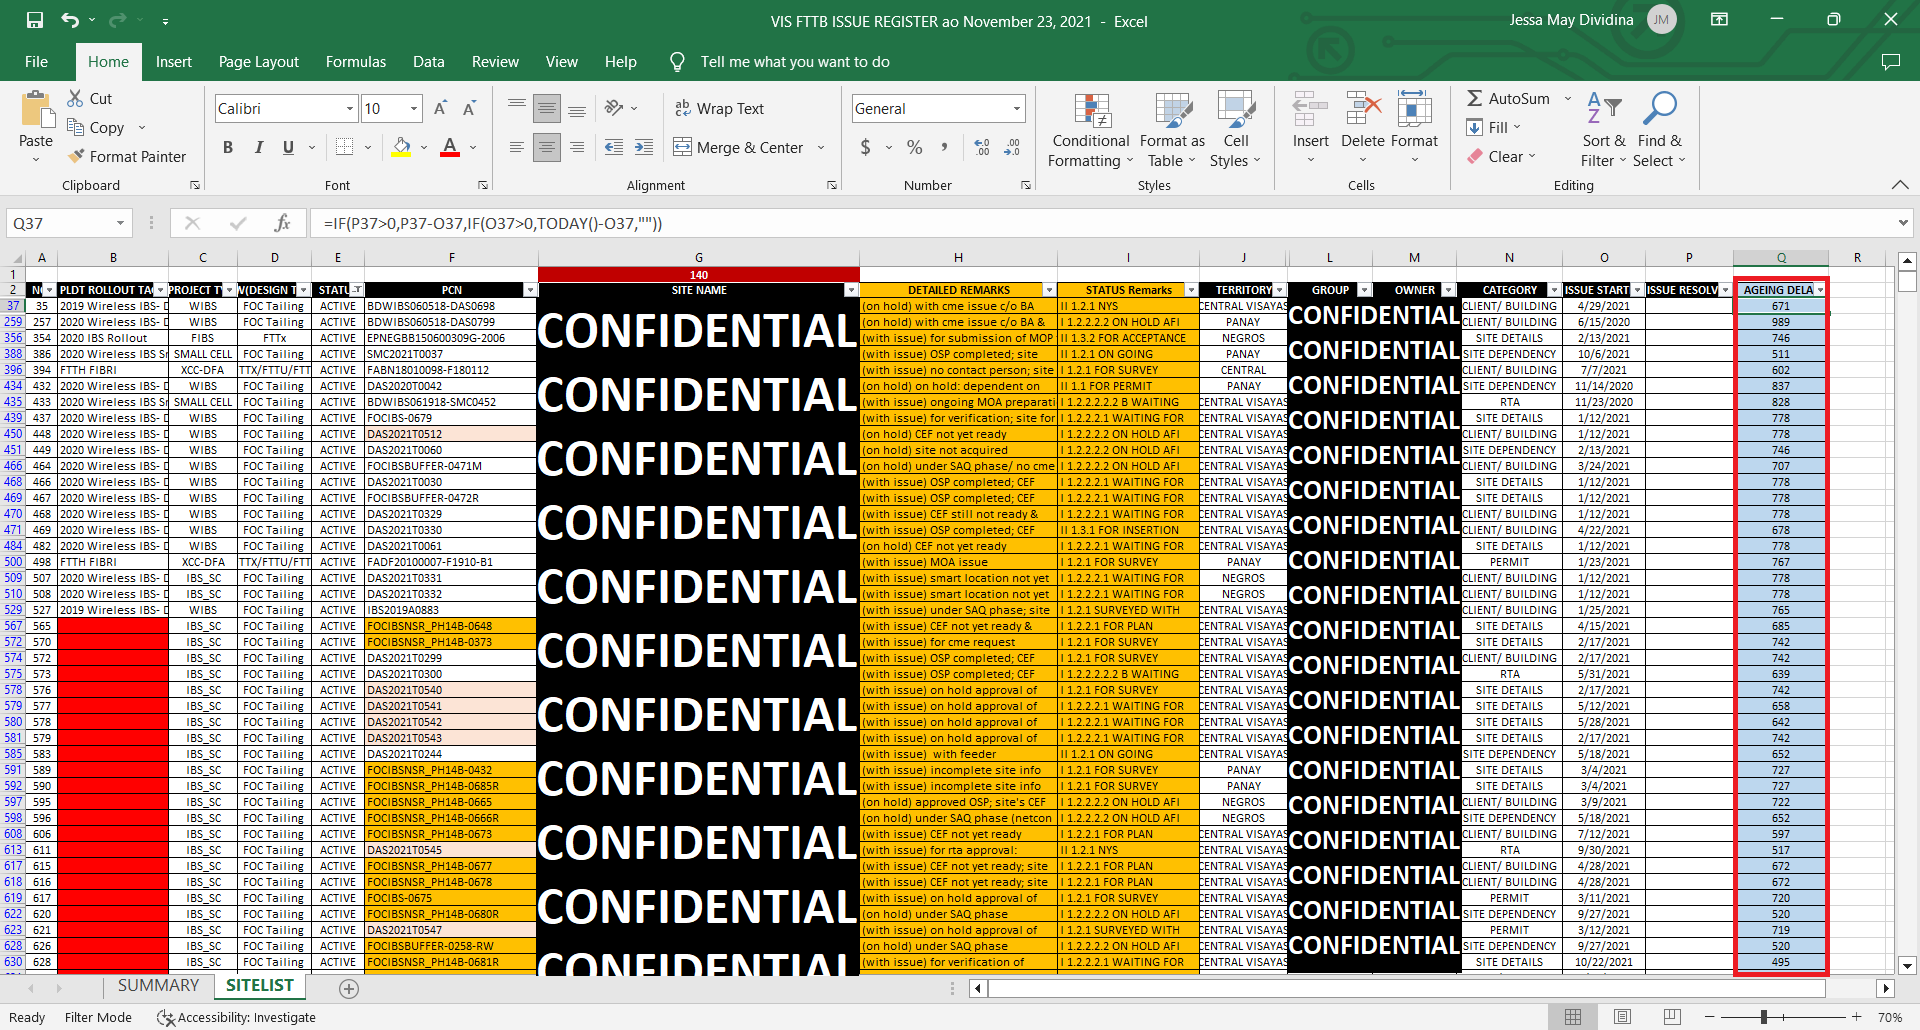1920x1030 pixels.
Task: Increase font size with the larger A
Action: [441, 108]
